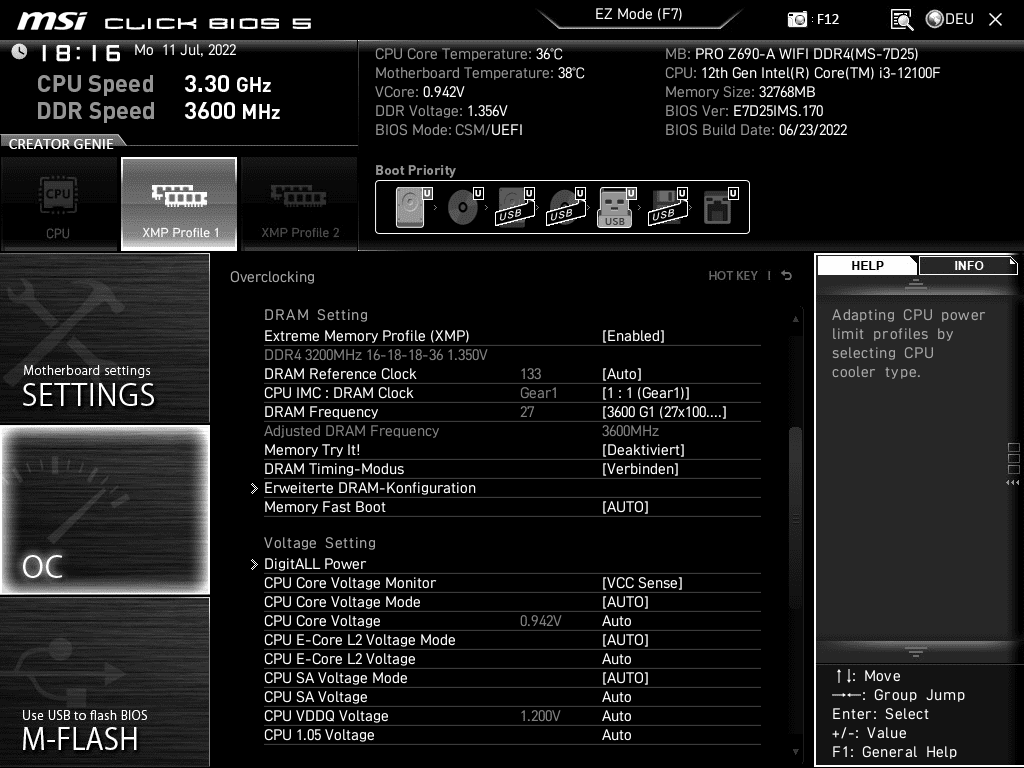Click the bottom grip handle of help panel
The height and width of the screenshot is (768, 1024).
[x=916, y=652]
